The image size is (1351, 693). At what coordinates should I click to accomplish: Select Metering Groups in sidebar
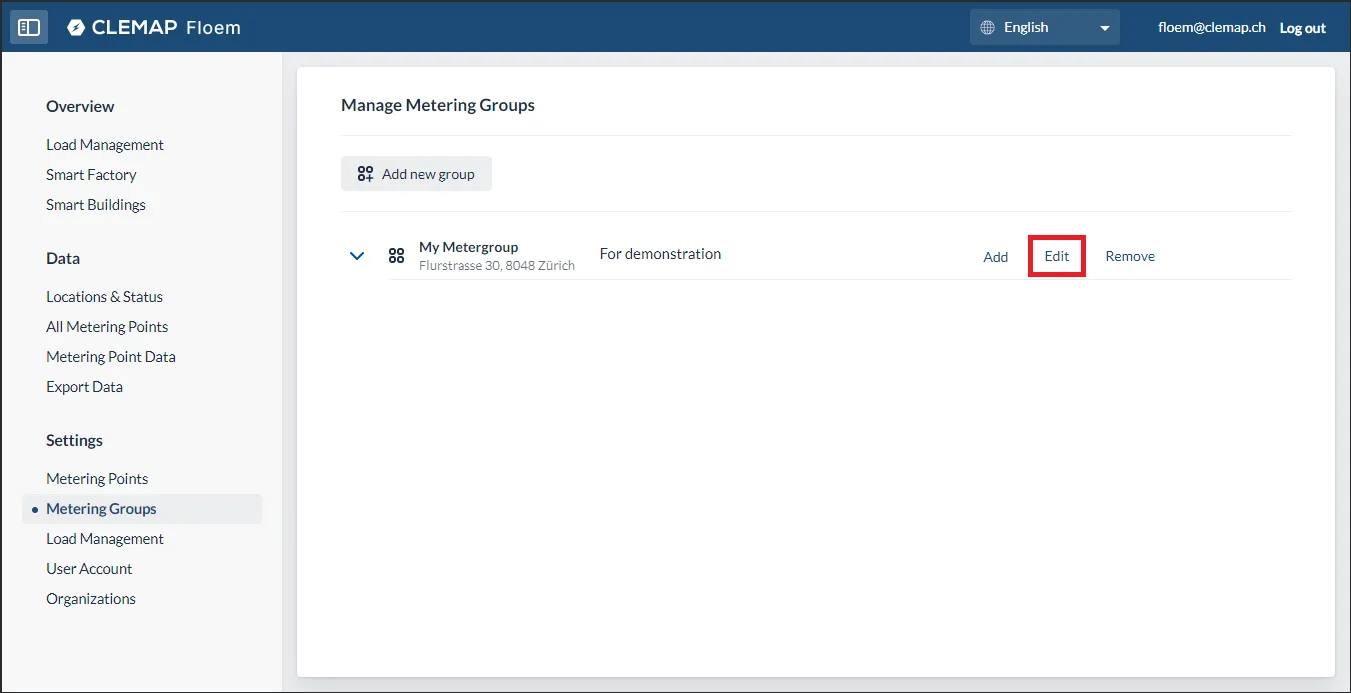tap(142, 508)
